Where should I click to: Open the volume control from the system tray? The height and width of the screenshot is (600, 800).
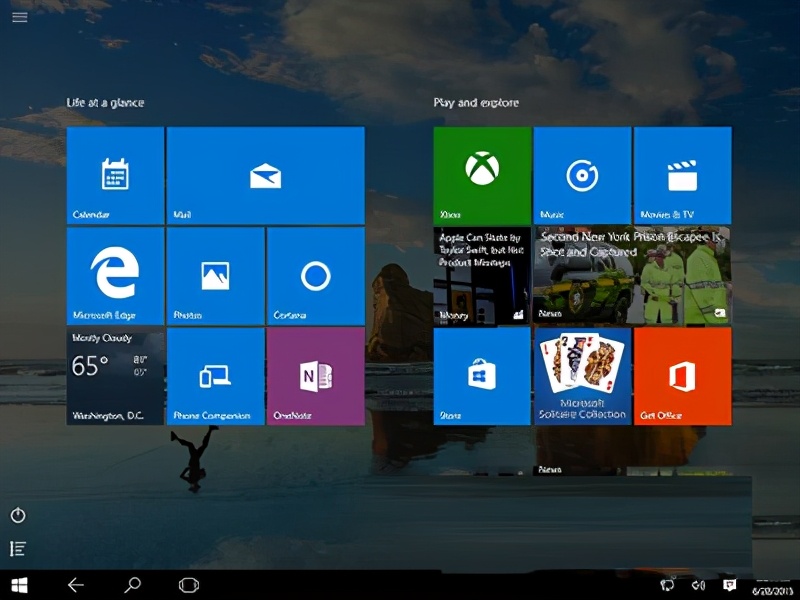699,584
